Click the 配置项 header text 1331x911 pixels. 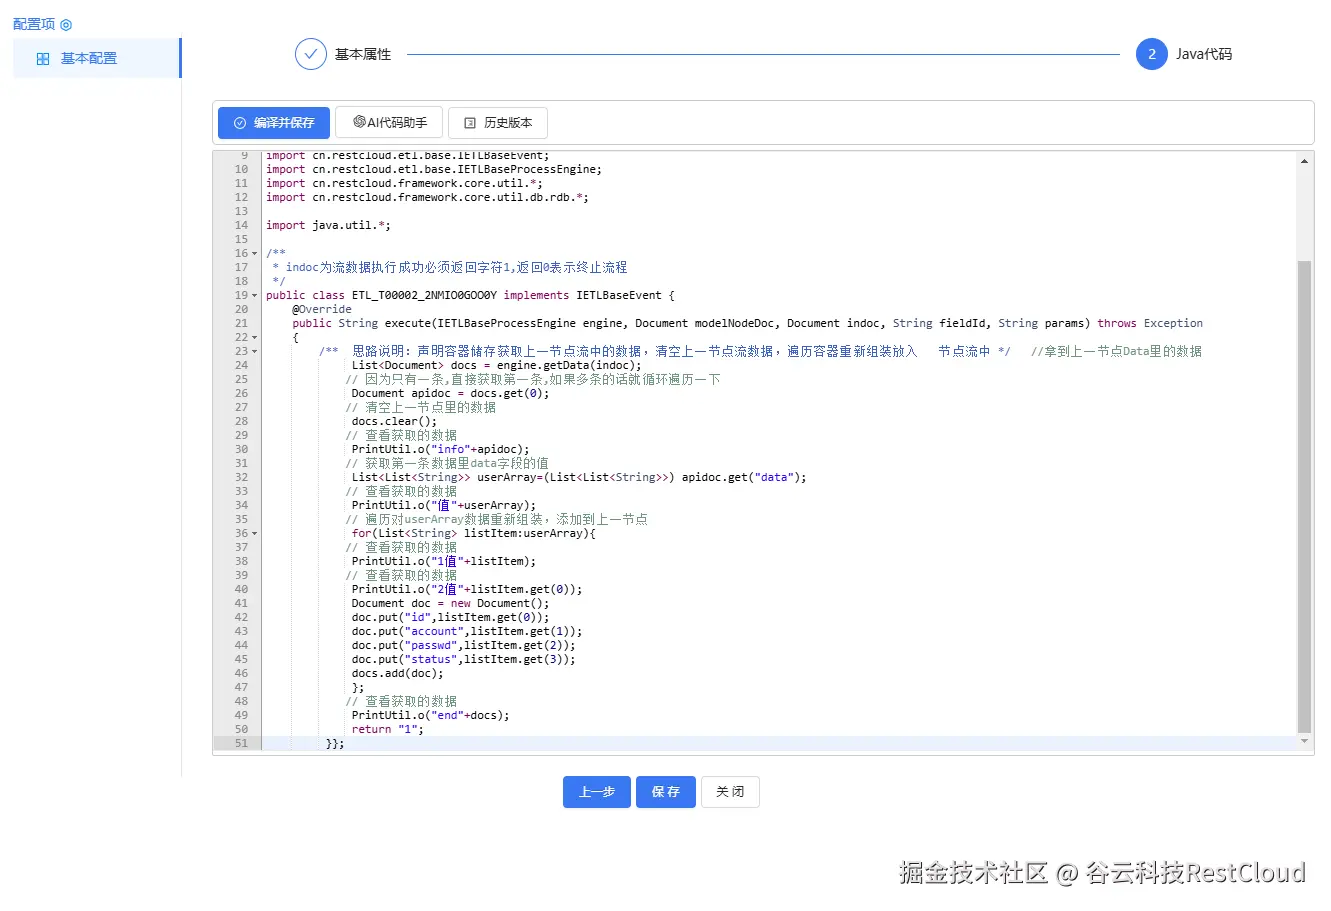[34, 24]
